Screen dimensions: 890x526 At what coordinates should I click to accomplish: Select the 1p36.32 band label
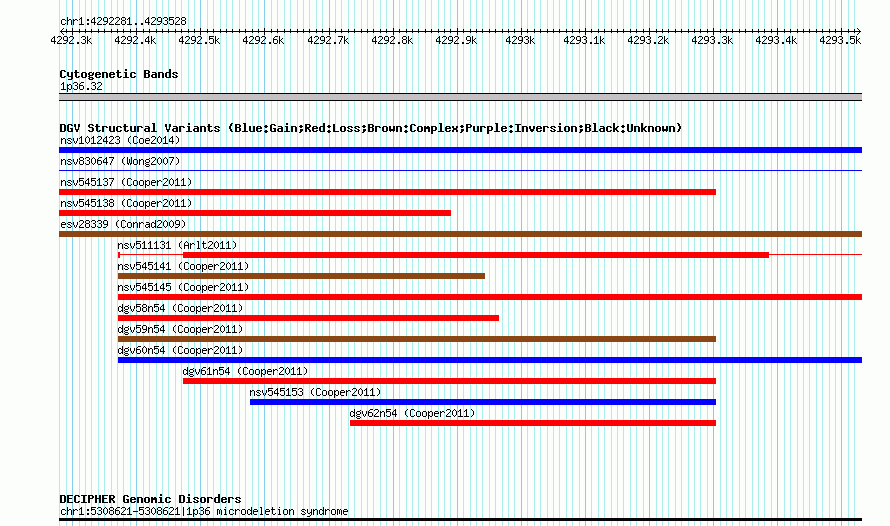pyautogui.click(x=82, y=86)
